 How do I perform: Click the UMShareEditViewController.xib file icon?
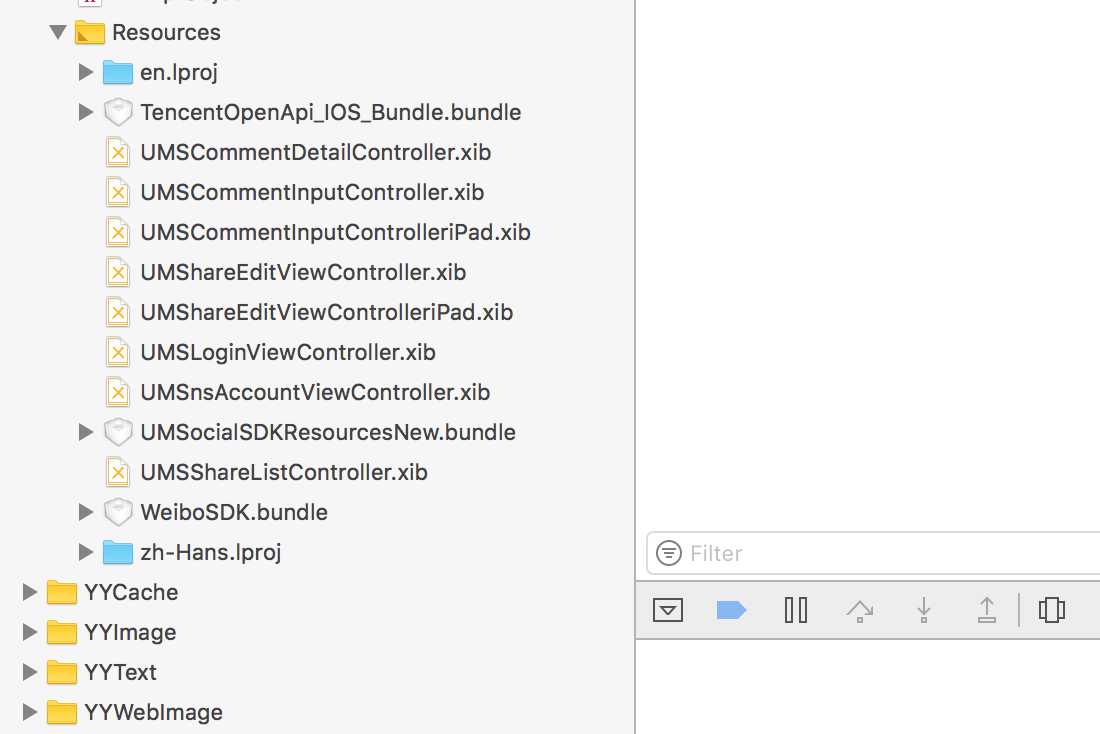[118, 272]
